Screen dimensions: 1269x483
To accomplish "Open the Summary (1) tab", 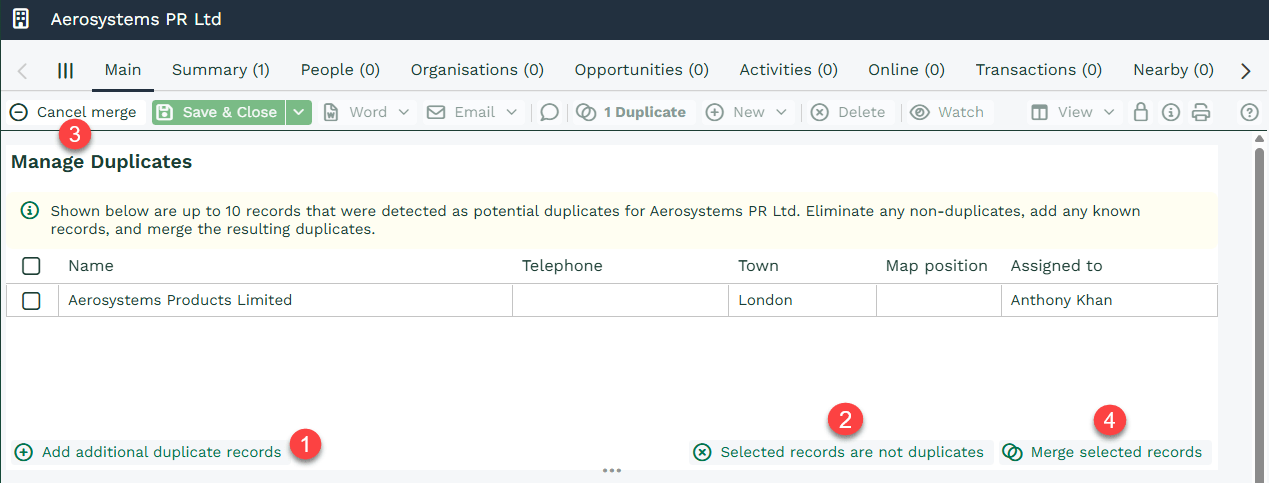I will [x=221, y=70].
